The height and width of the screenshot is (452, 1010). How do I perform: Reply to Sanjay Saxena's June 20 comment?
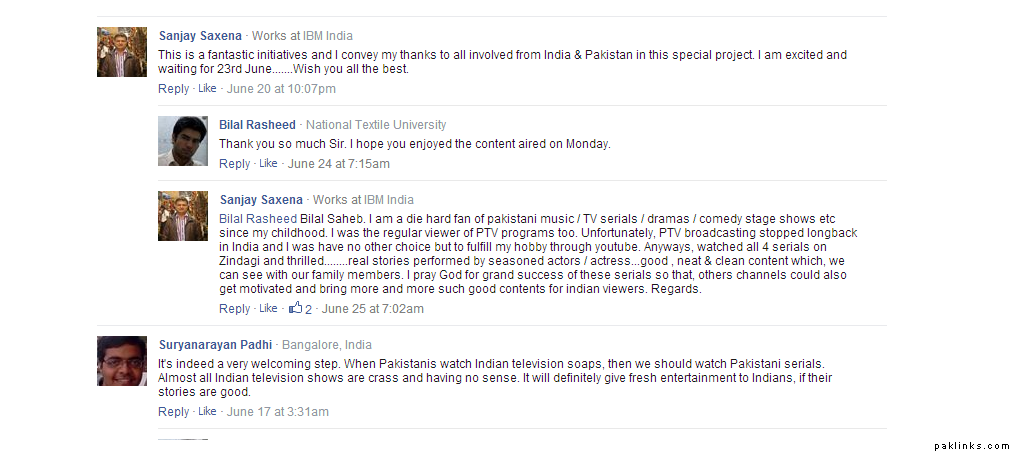click(173, 89)
